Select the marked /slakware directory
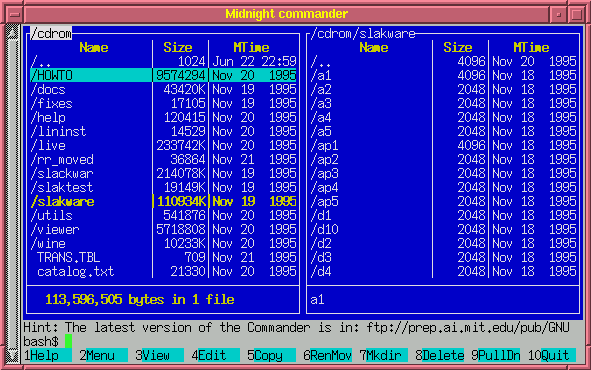This screenshot has width=591, height=370. [163, 202]
